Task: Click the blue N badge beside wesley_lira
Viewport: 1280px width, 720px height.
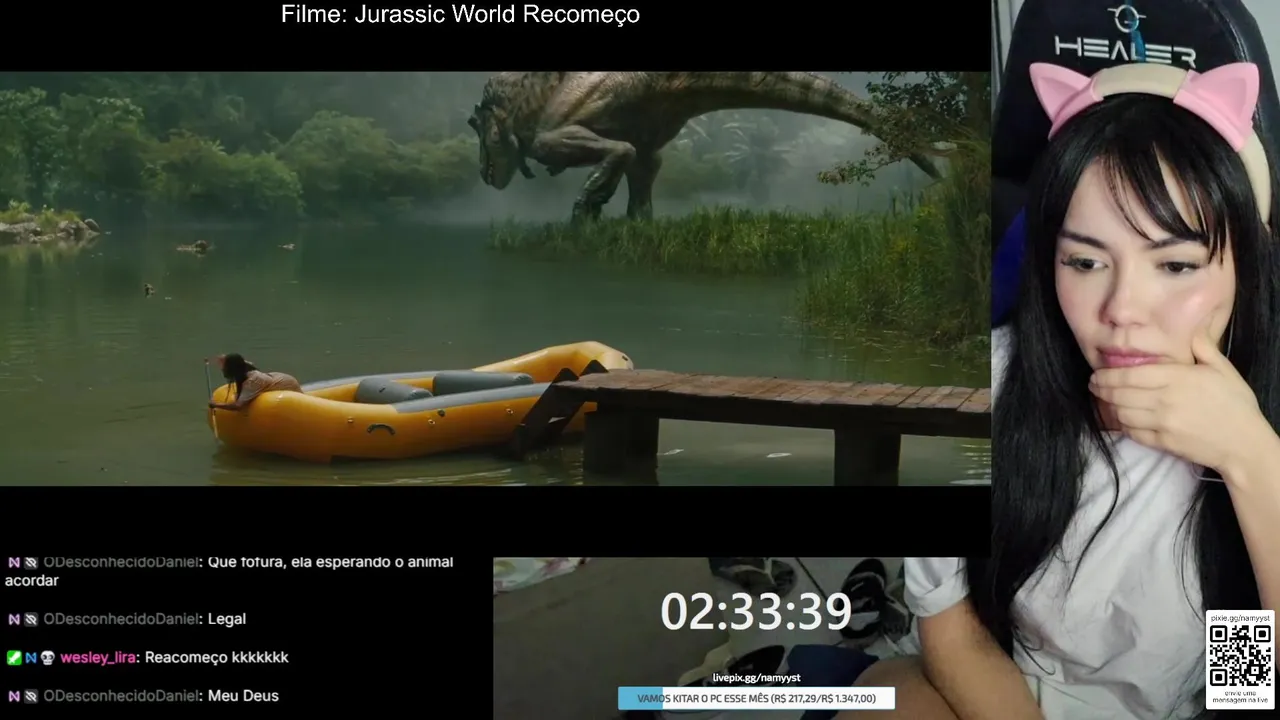Action: point(31,658)
